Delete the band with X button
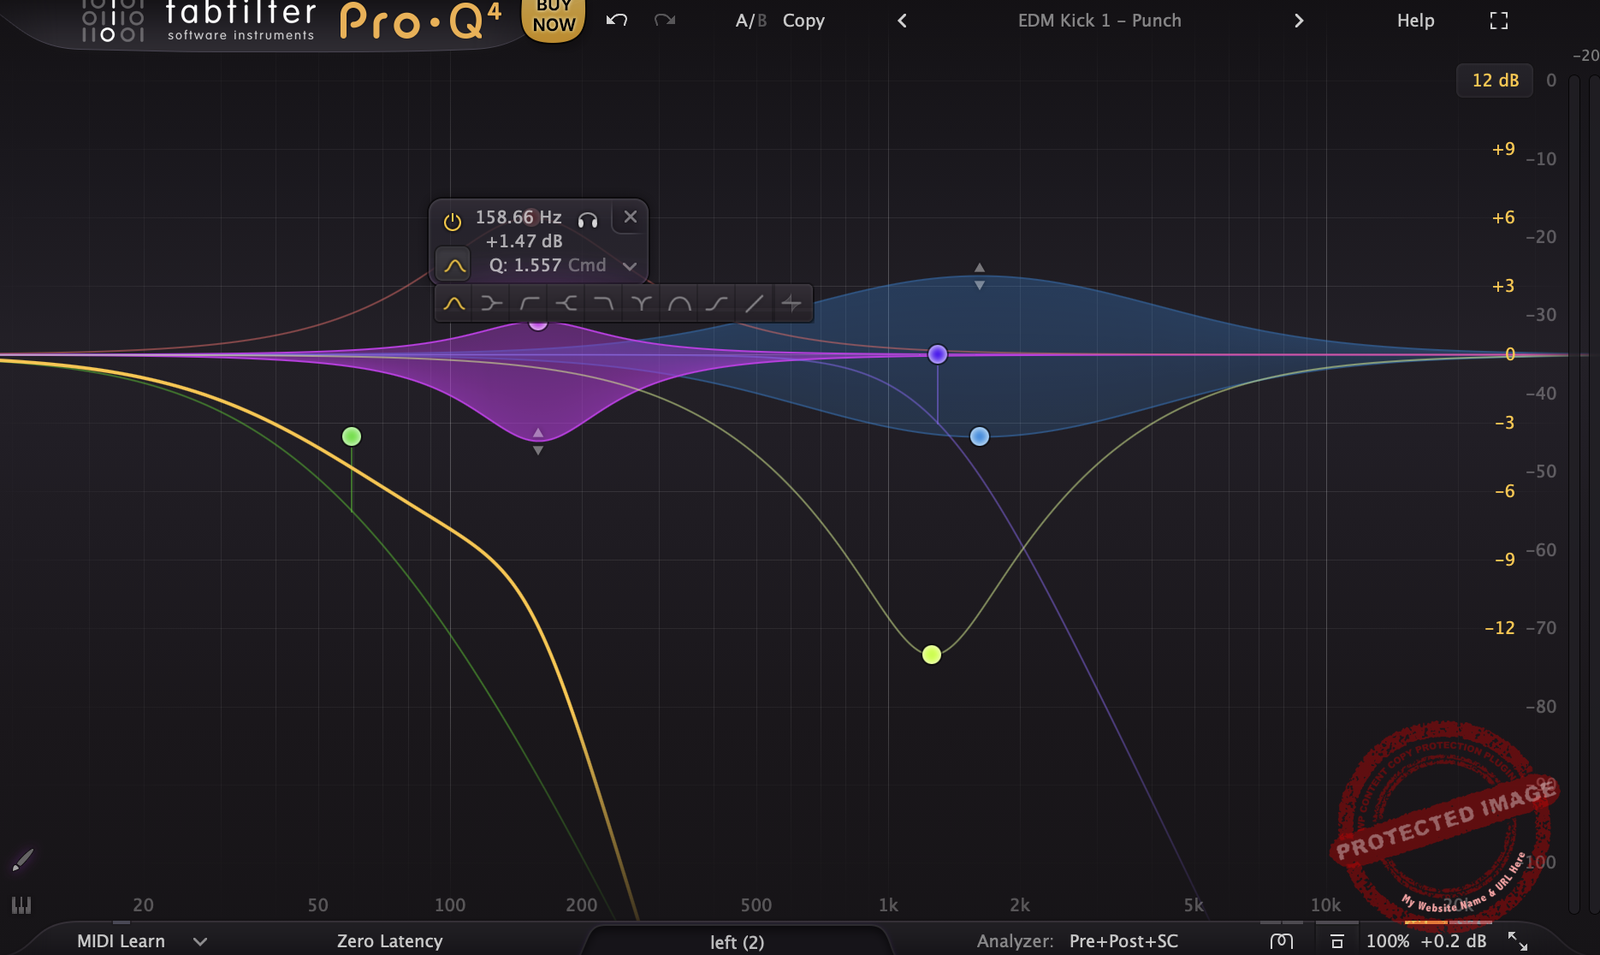The width and height of the screenshot is (1600, 955). [630, 217]
